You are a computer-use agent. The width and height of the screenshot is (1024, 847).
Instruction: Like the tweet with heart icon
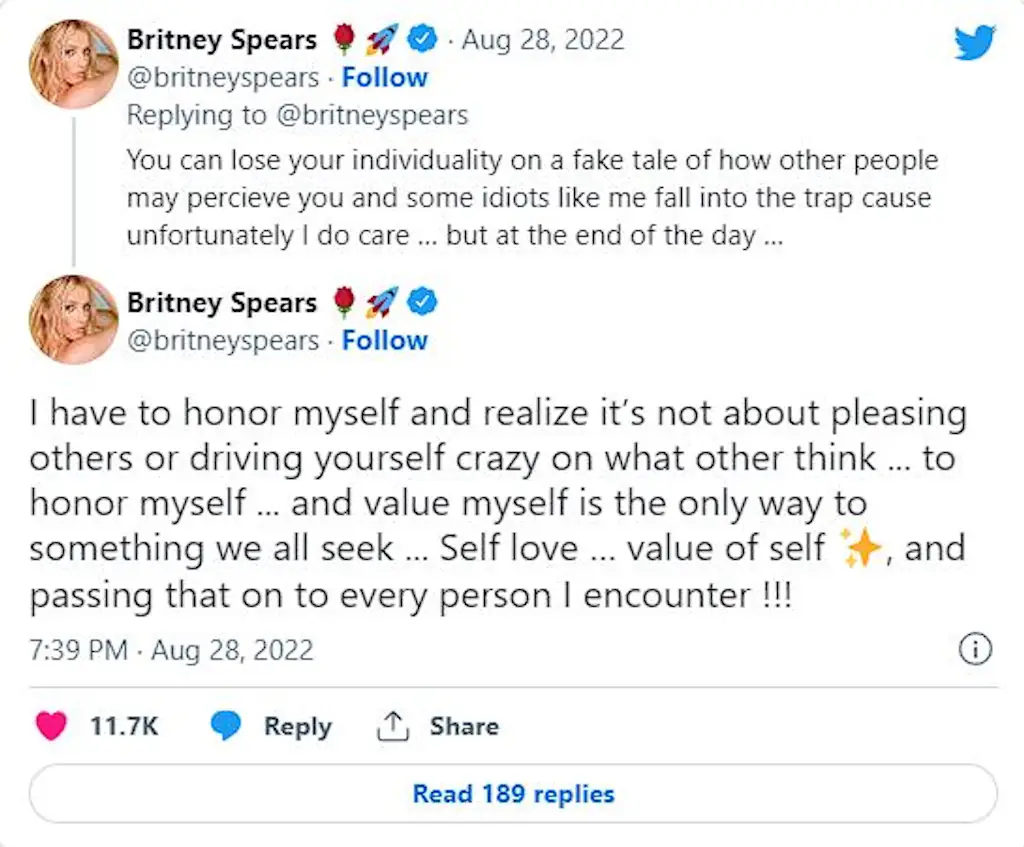click(50, 726)
